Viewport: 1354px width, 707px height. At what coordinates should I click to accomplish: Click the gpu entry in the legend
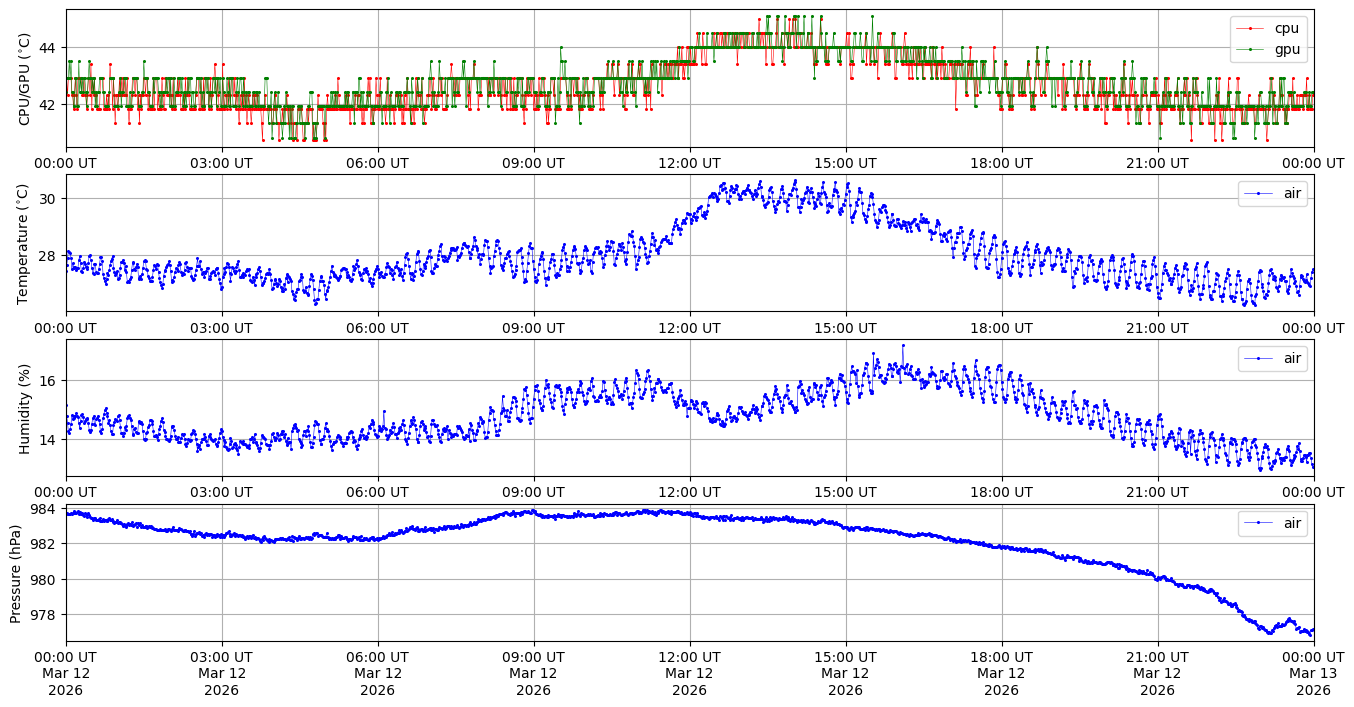[1286, 48]
